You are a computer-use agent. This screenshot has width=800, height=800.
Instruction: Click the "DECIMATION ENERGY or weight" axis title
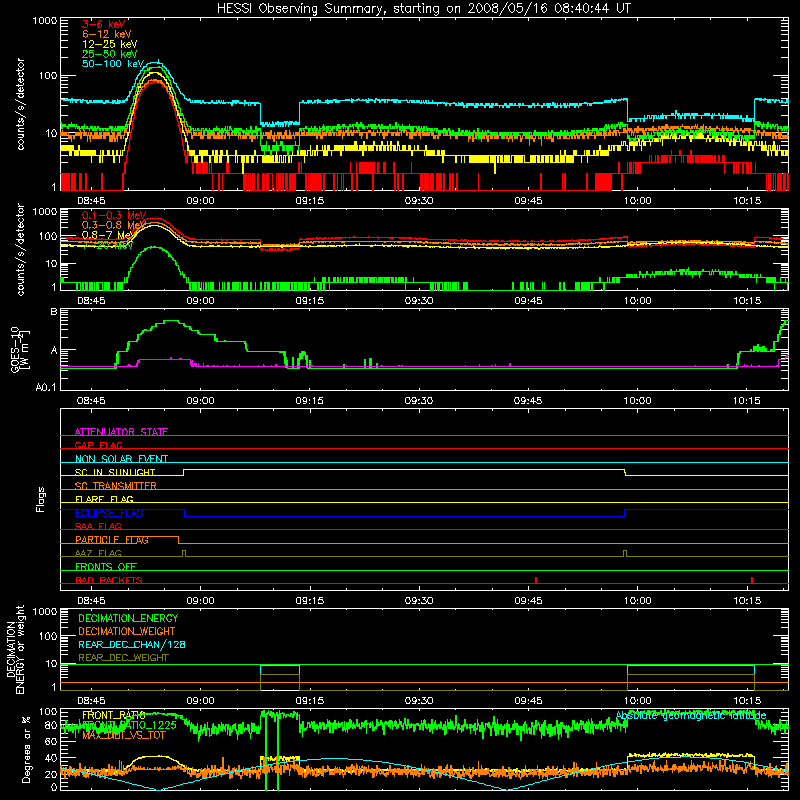pos(15,650)
